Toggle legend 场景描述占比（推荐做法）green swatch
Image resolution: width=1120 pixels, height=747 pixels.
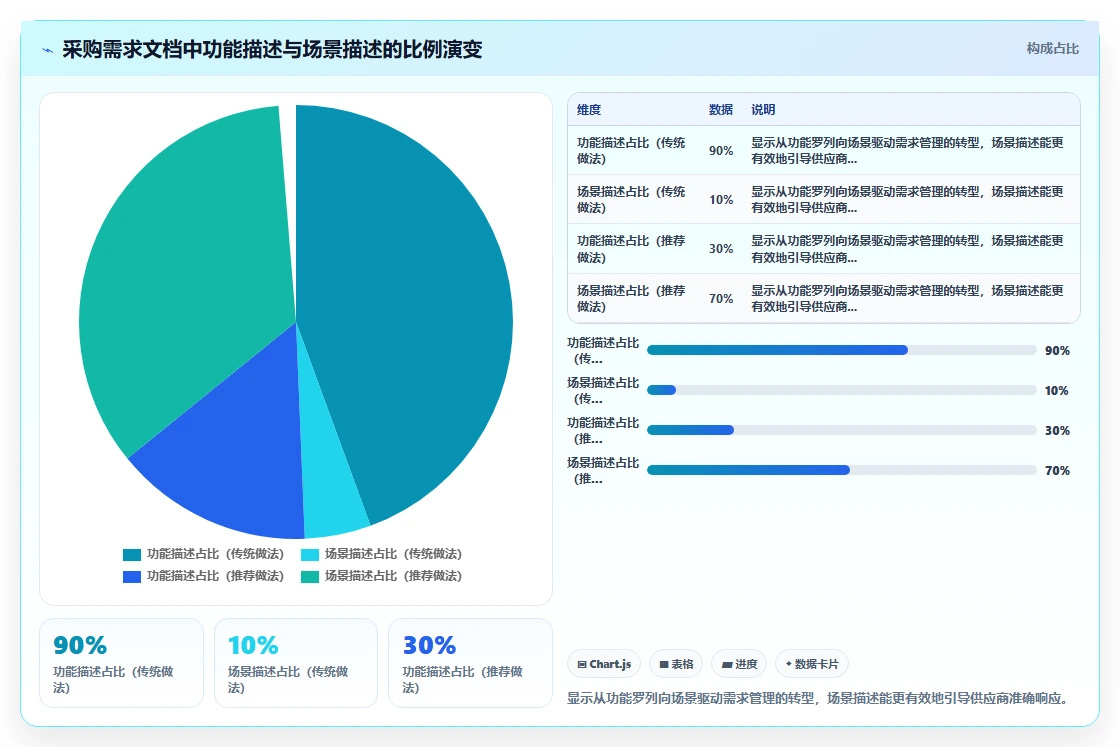tap(309, 577)
